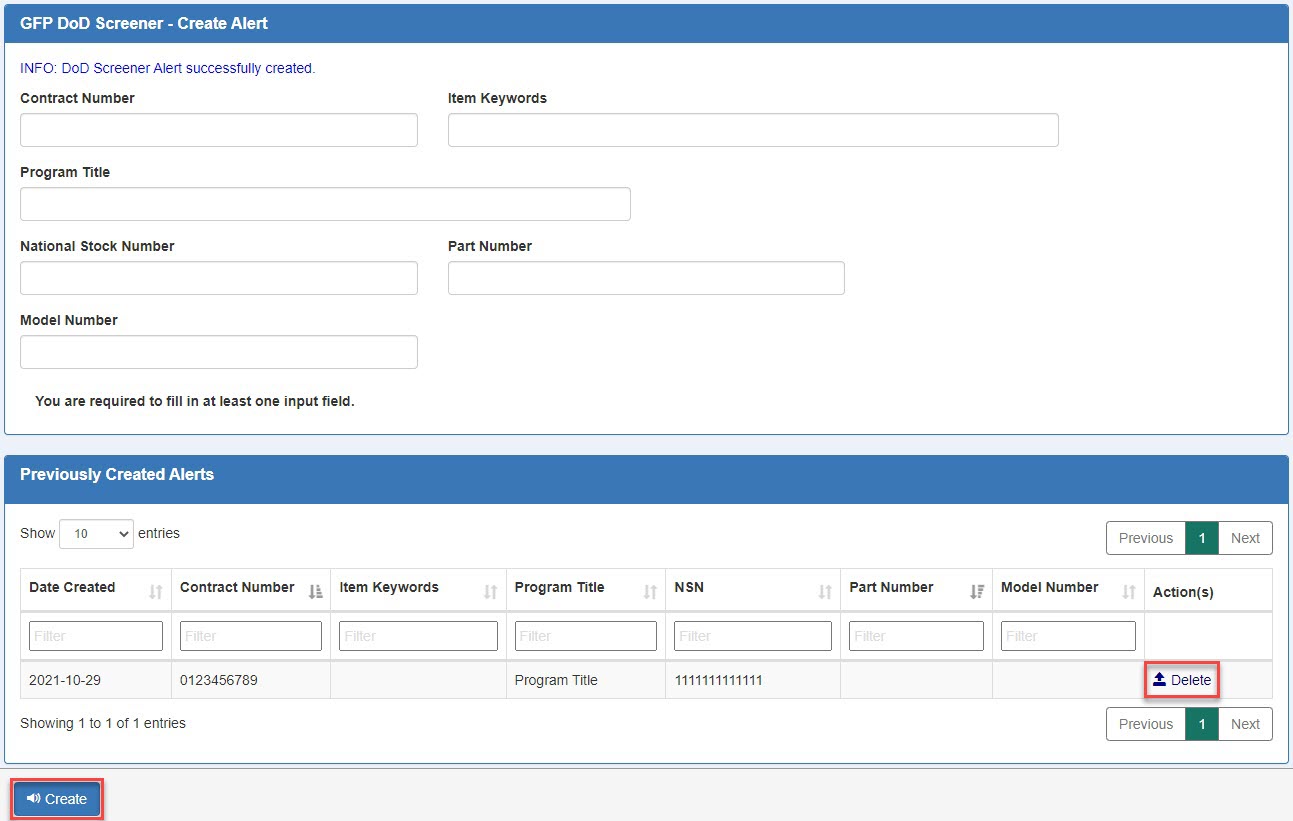
Task: Click the Create button
Action: tap(56, 798)
